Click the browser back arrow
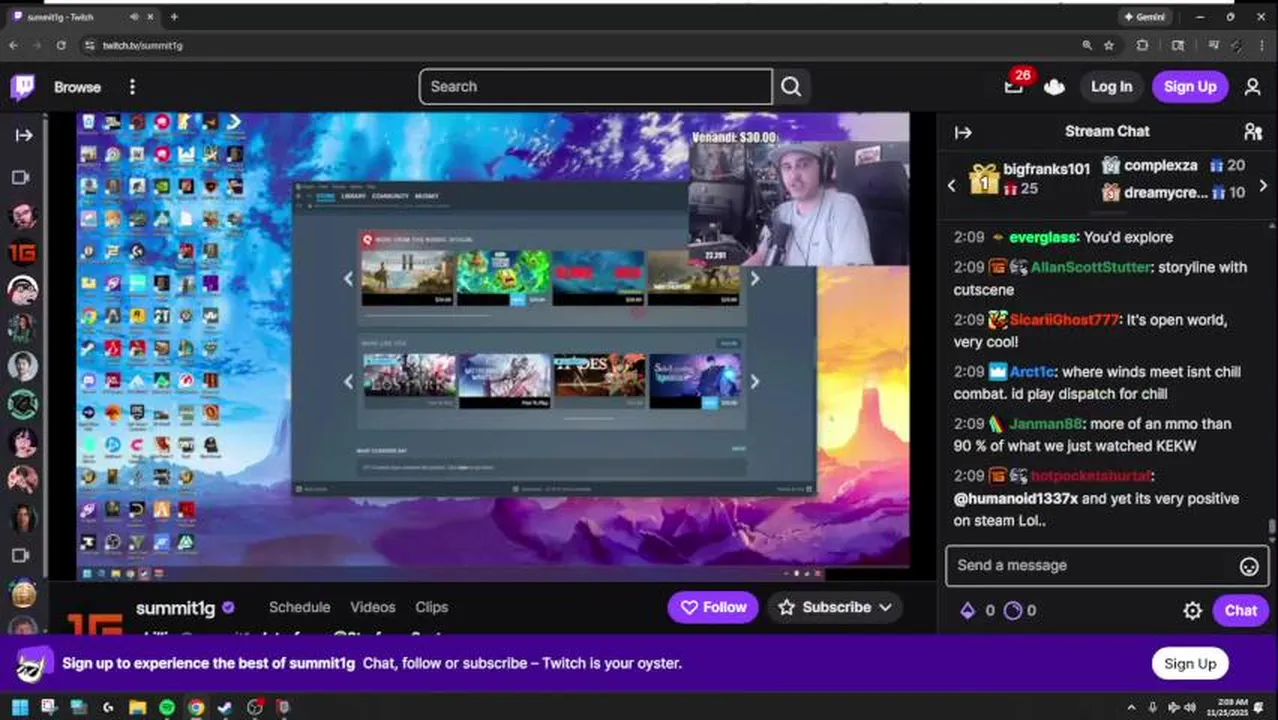 (13, 45)
